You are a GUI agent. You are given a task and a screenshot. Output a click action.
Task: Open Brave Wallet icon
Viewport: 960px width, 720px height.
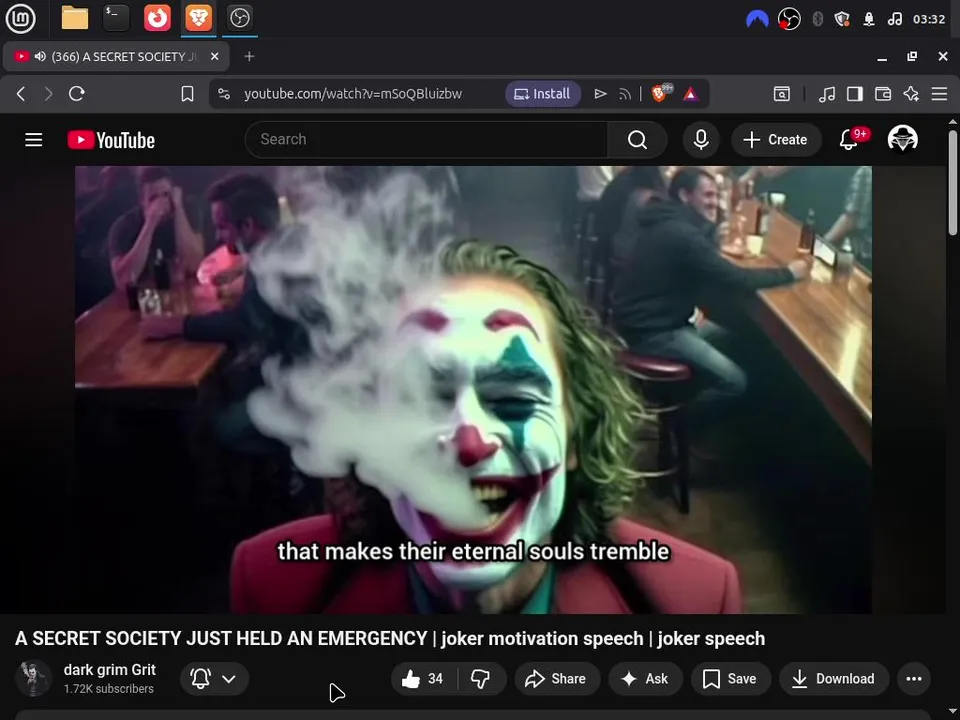click(883, 94)
